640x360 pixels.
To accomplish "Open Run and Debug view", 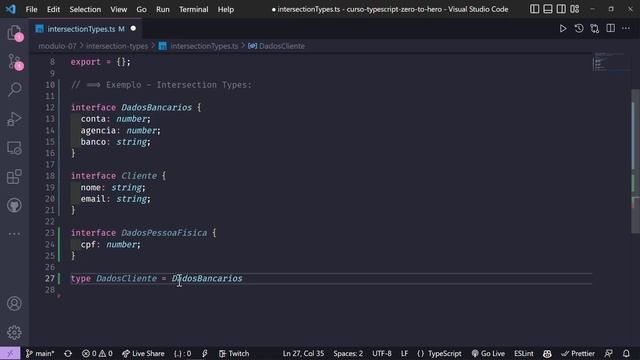I will (x=14, y=119).
